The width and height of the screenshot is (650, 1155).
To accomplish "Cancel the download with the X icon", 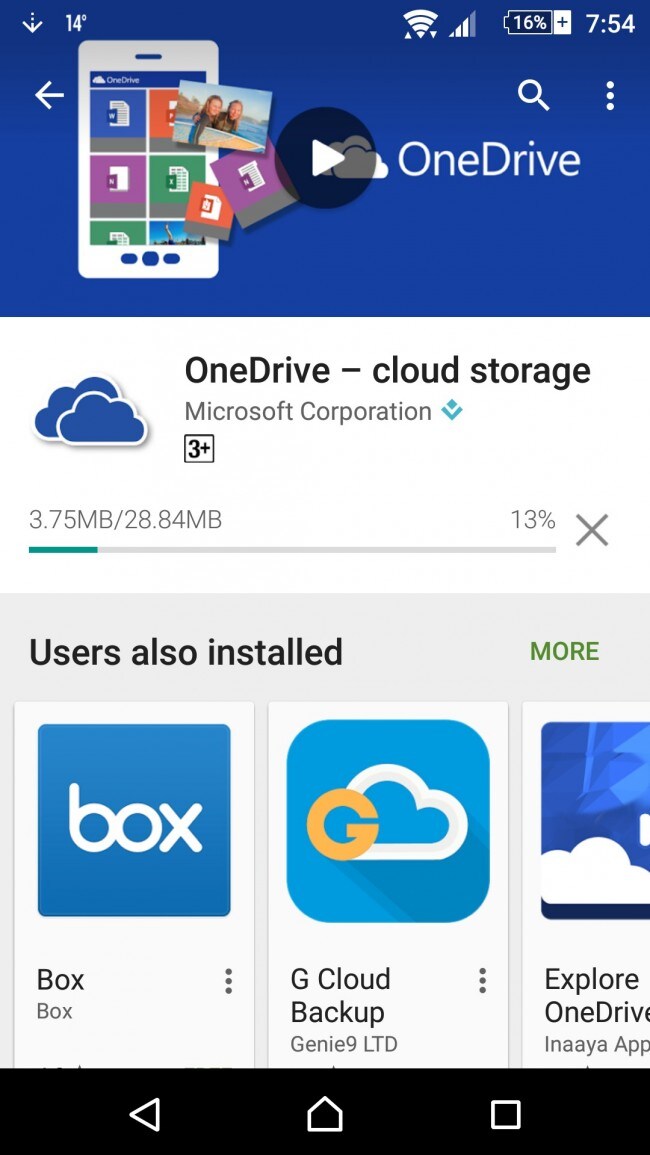I will point(592,530).
